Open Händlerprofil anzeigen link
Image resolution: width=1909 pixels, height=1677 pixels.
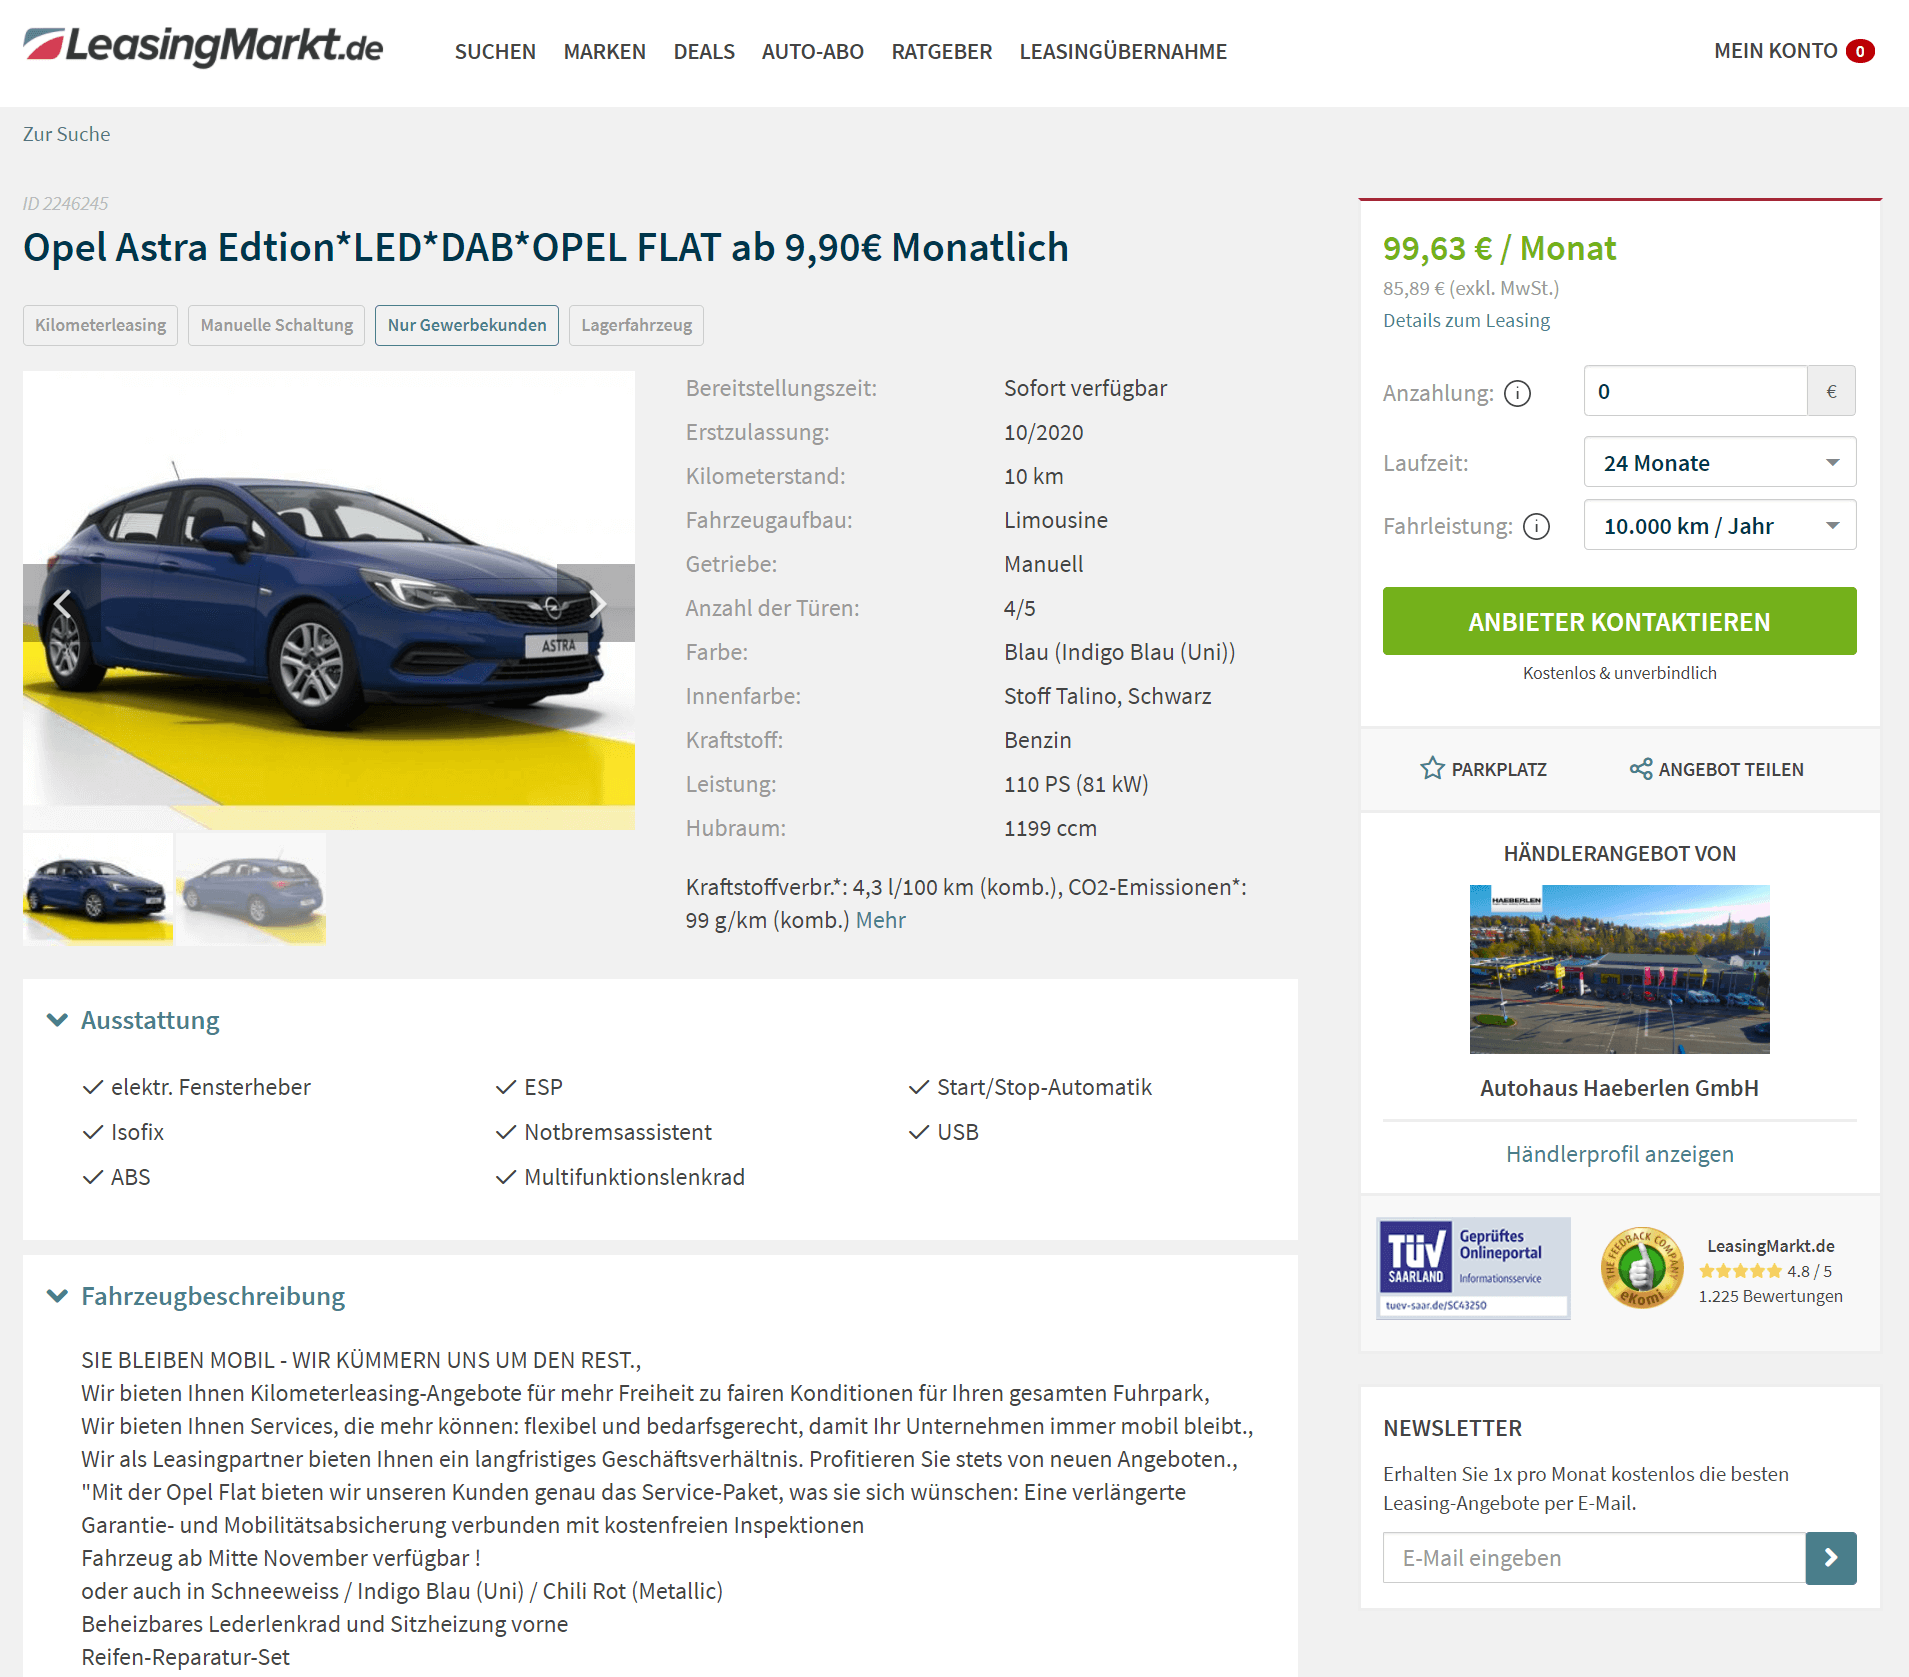click(x=1619, y=1154)
